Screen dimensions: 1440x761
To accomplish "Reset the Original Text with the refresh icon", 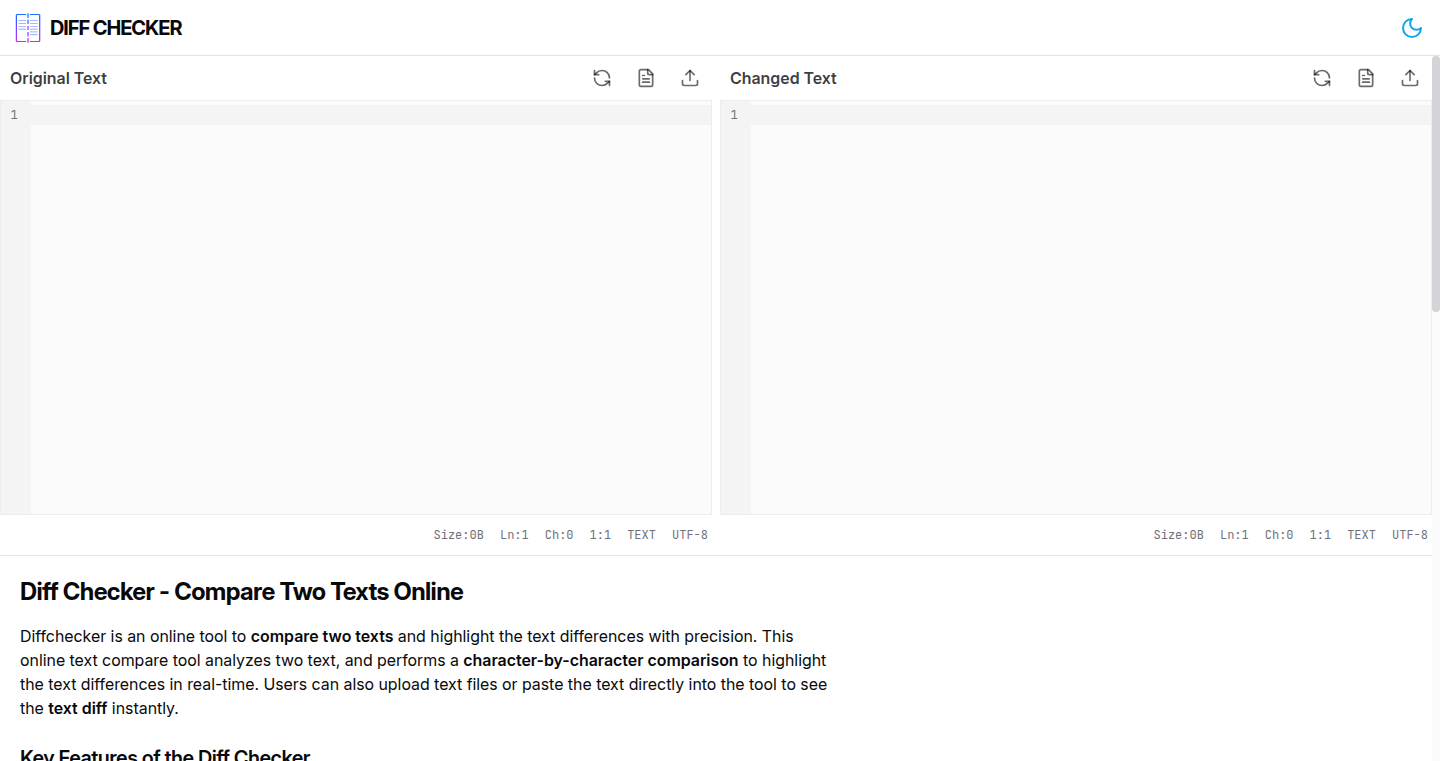I will [602, 78].
